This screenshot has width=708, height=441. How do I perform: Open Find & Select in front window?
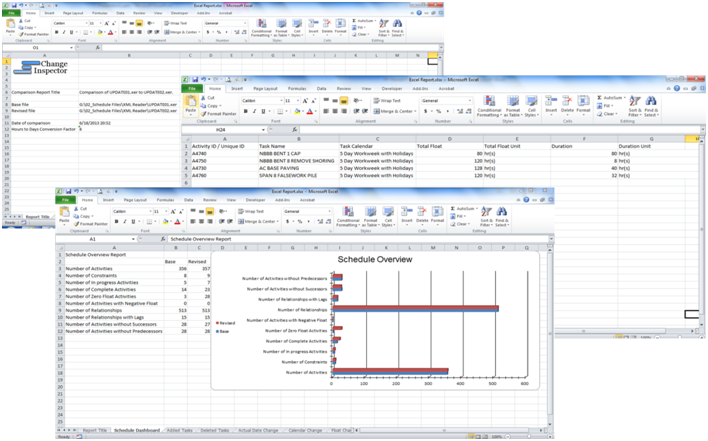502,217
